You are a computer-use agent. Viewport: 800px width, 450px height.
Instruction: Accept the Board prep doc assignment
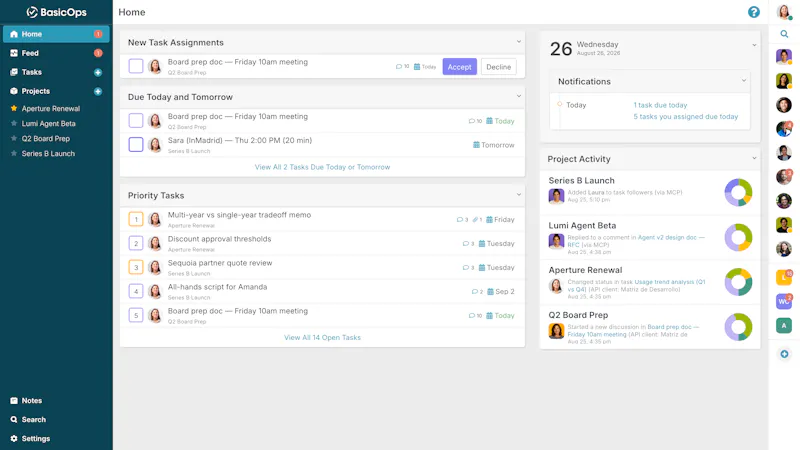click(459, 67)
